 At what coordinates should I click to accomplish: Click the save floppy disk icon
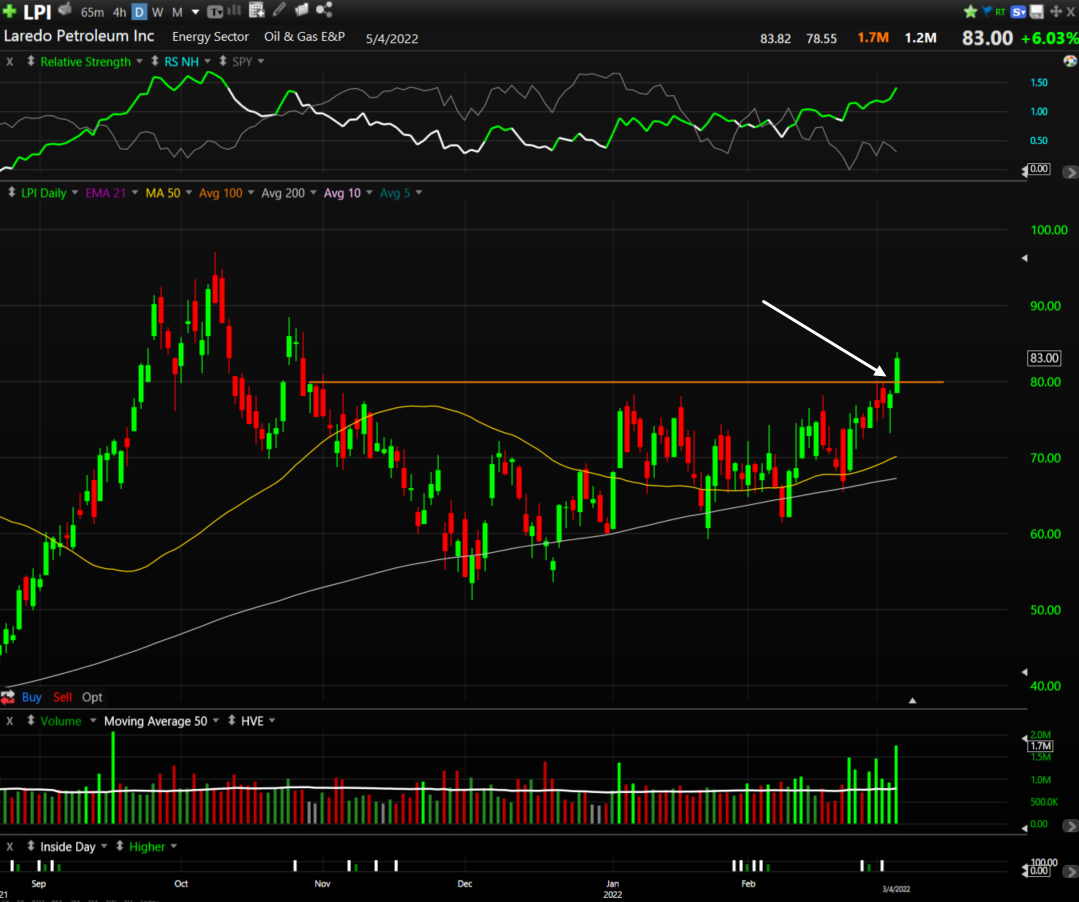coord(1036,11)
